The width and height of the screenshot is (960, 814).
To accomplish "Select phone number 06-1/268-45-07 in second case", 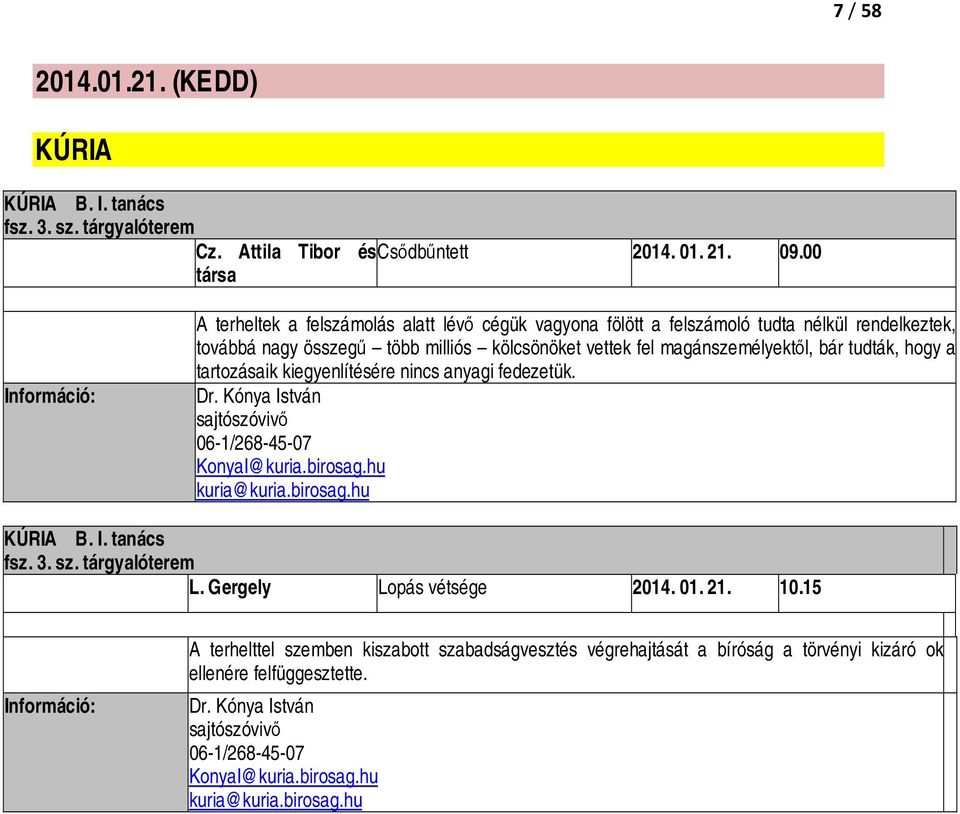I will tap(246, 753).
